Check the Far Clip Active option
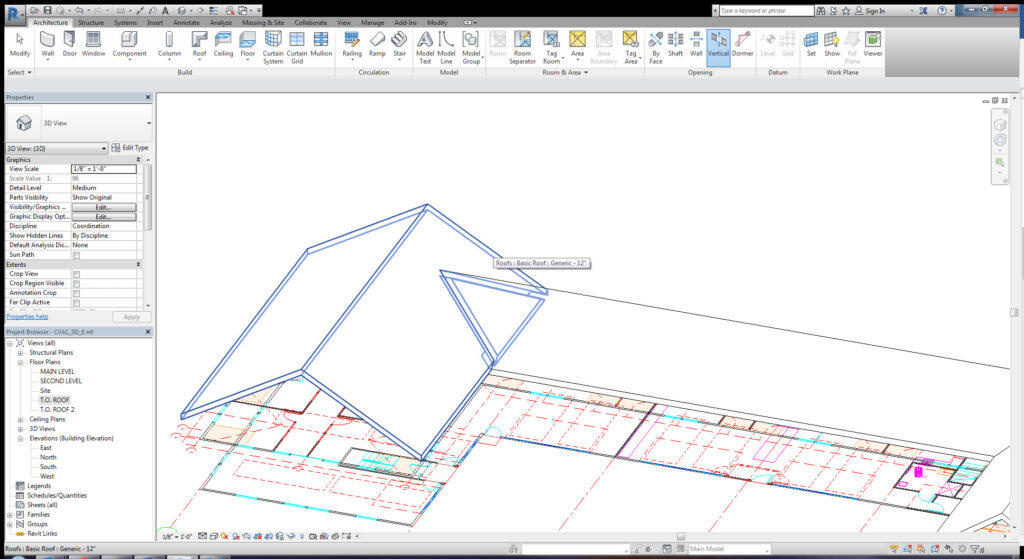Viewport: 1024px width, 559px height. [x=76, y=302]
